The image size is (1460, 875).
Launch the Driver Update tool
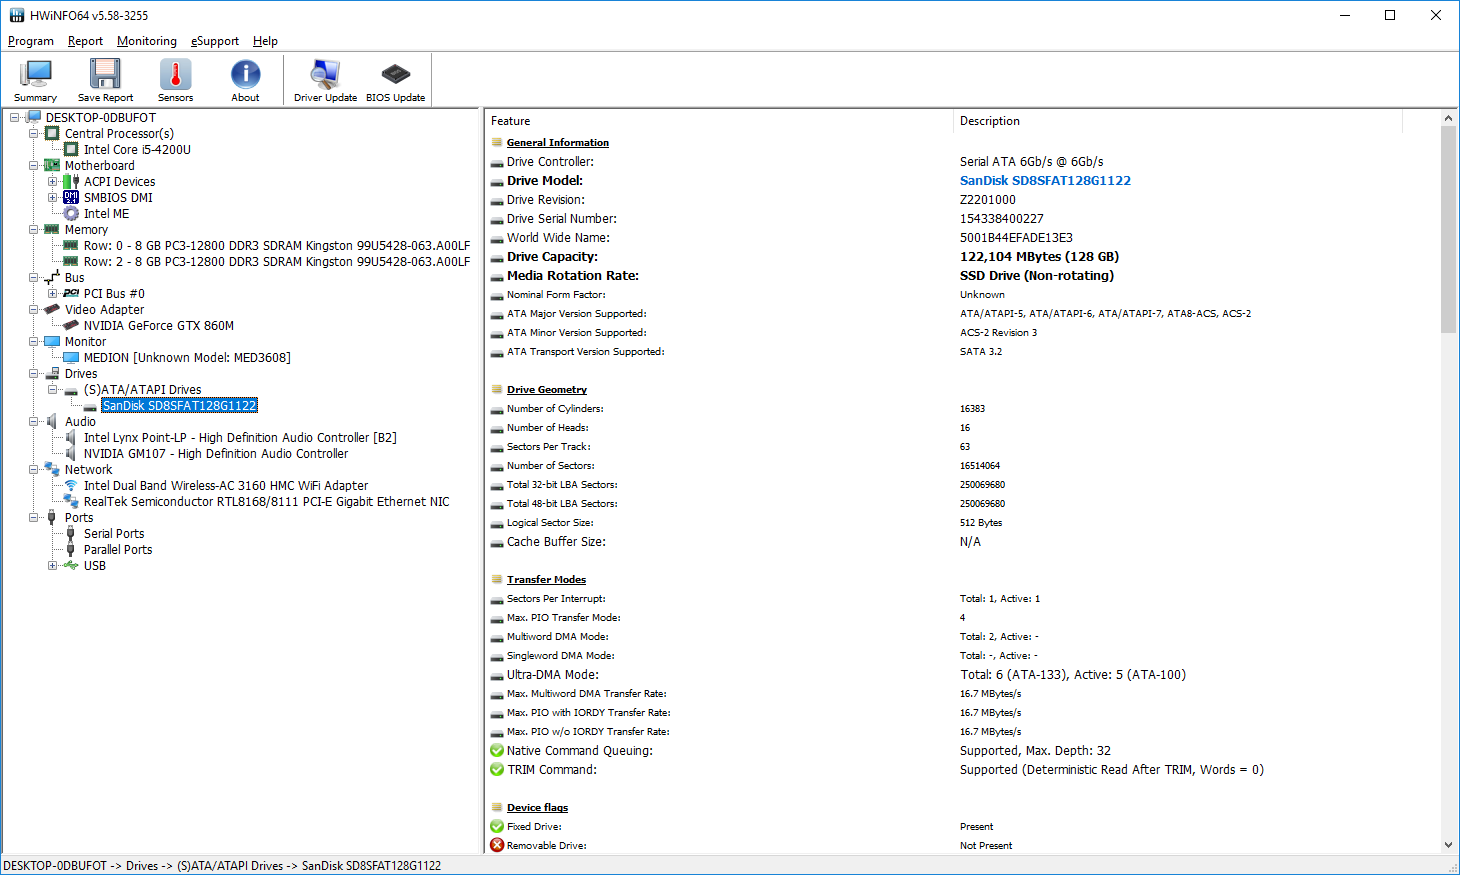pos(325,80)
